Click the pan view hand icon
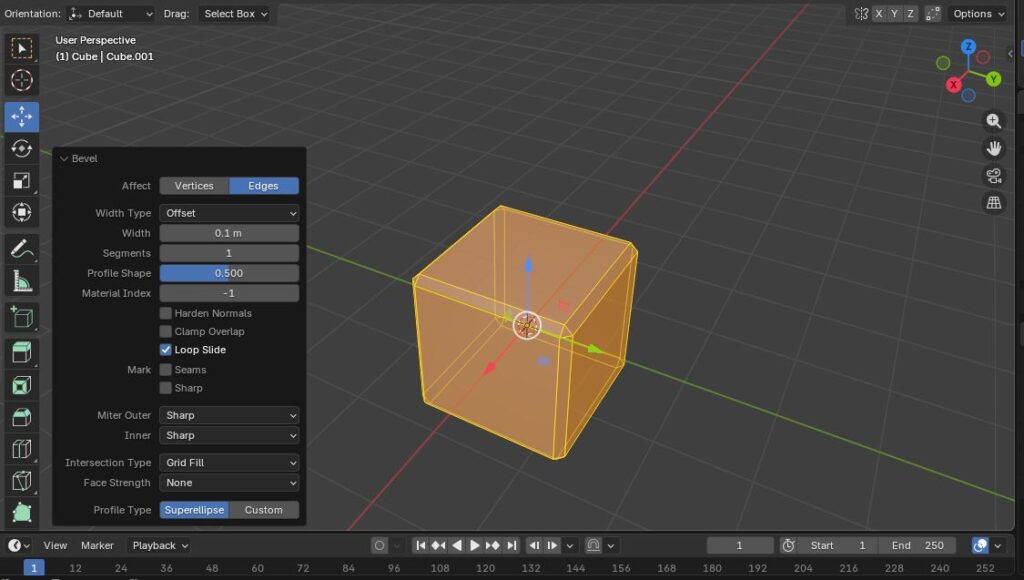The height and width of the screenshot is (580, 1024). pyautogui.click(x=993, y=148)
